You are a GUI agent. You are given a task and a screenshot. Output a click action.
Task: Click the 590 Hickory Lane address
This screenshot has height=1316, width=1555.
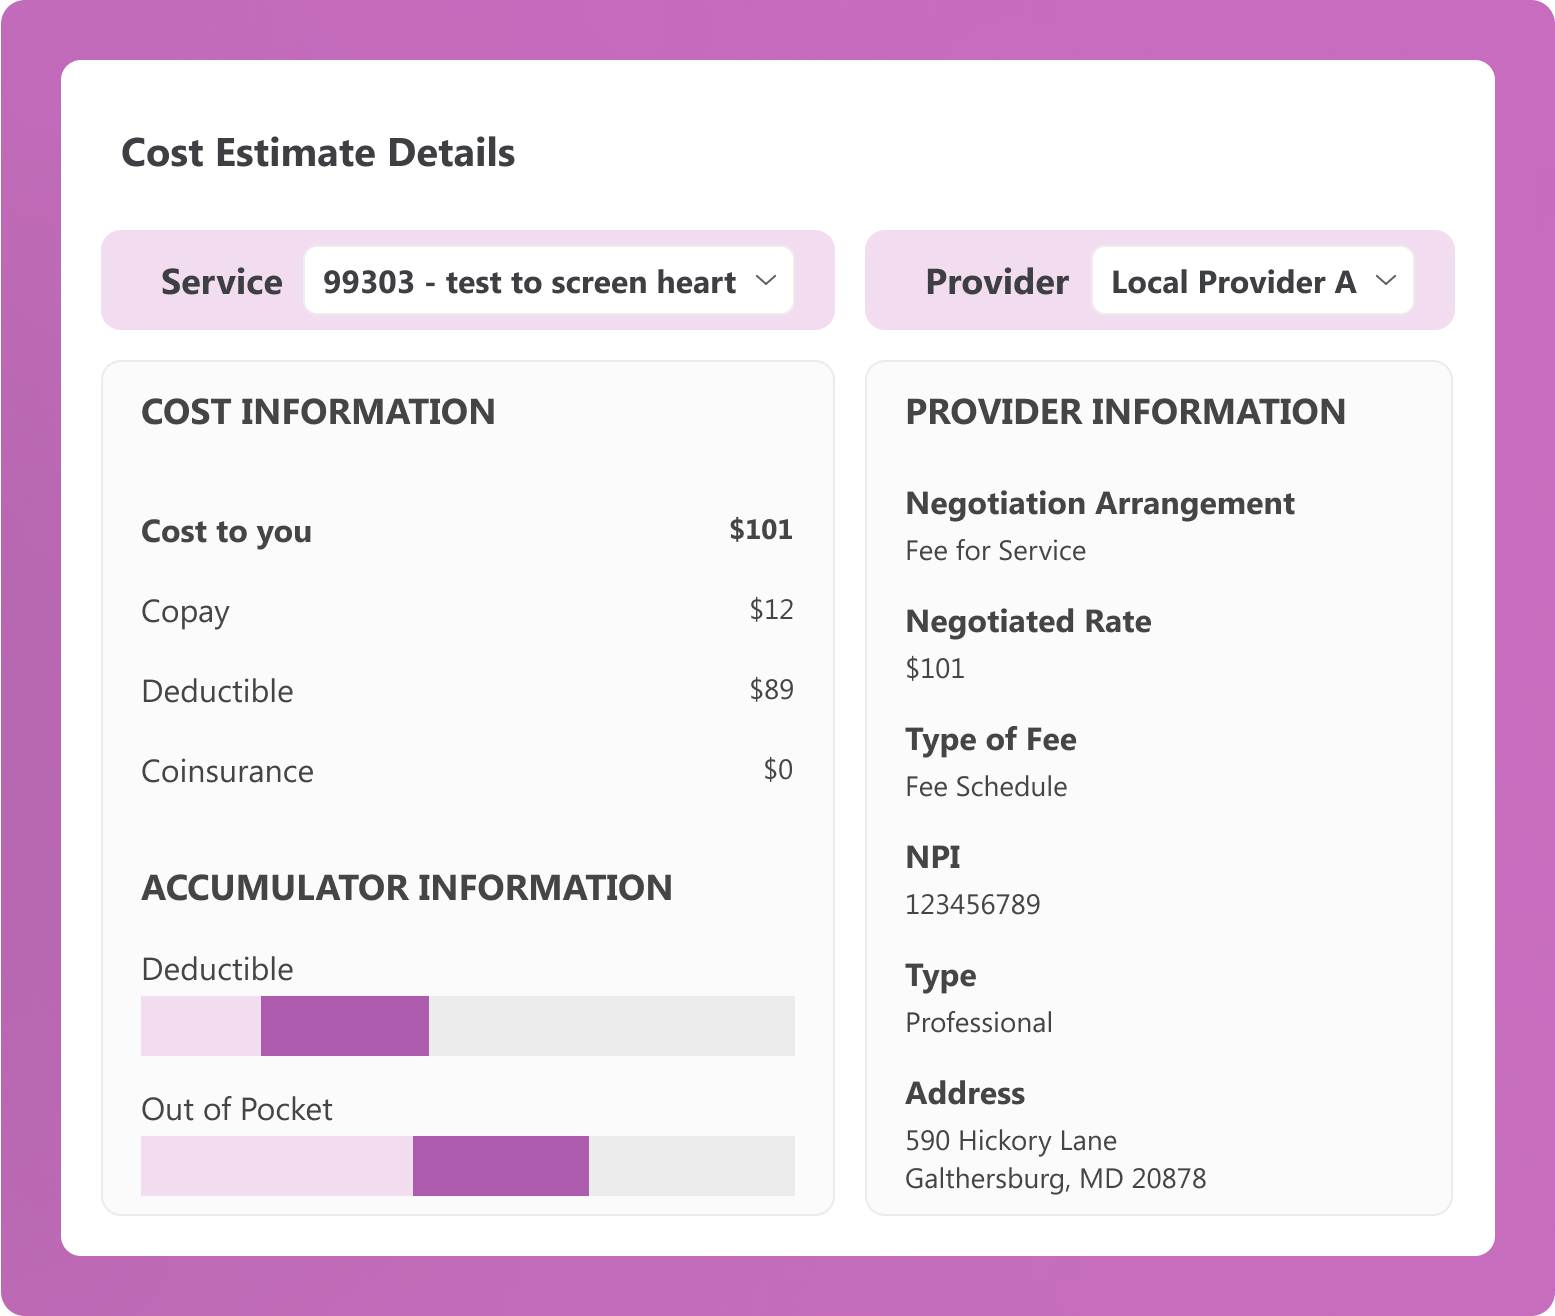click(1010, 1141)
